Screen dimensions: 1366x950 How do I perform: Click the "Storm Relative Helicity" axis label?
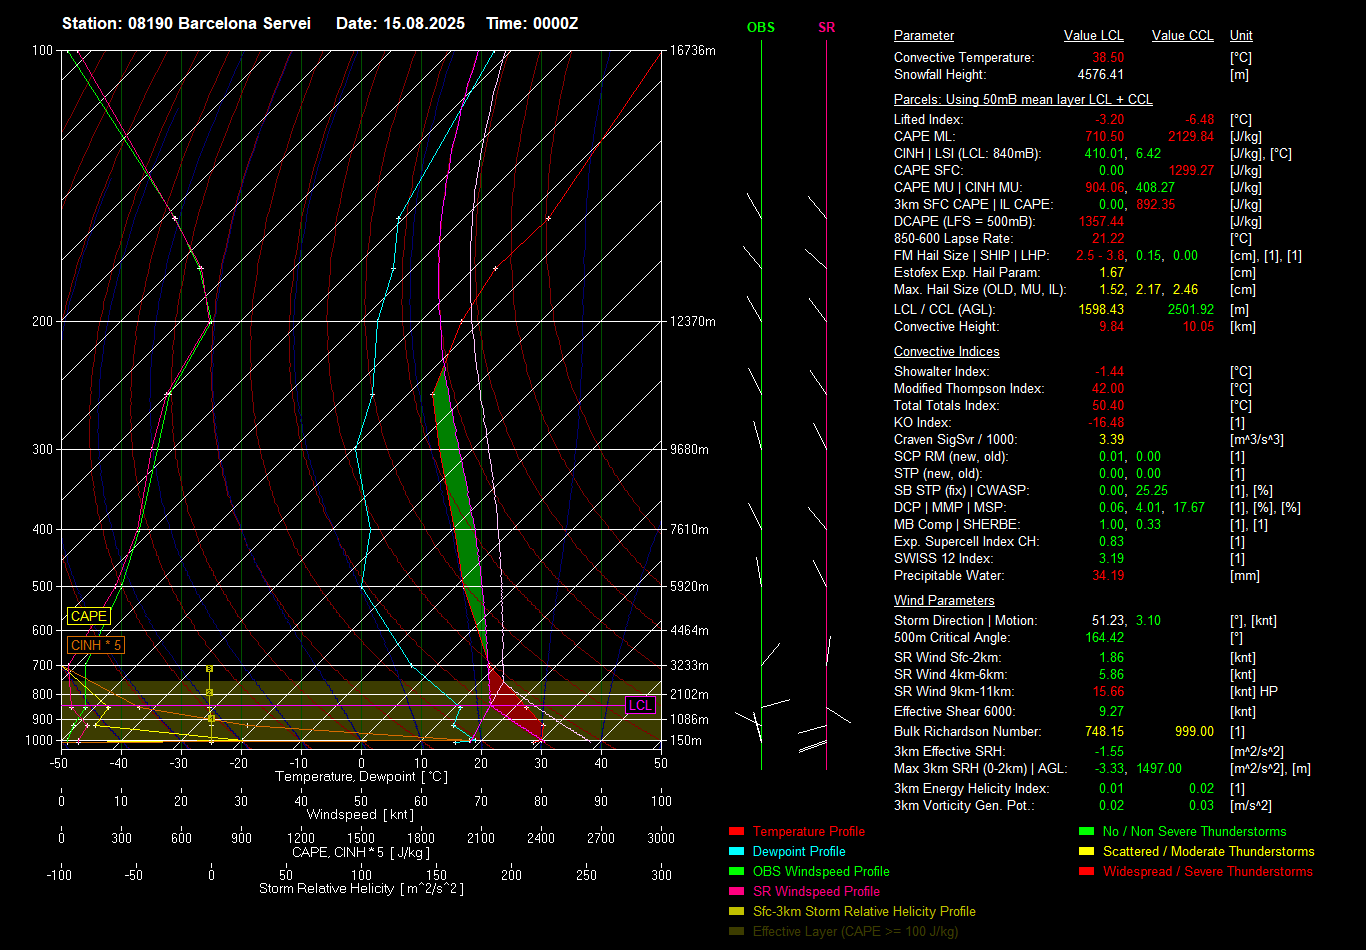click(361, 888)
